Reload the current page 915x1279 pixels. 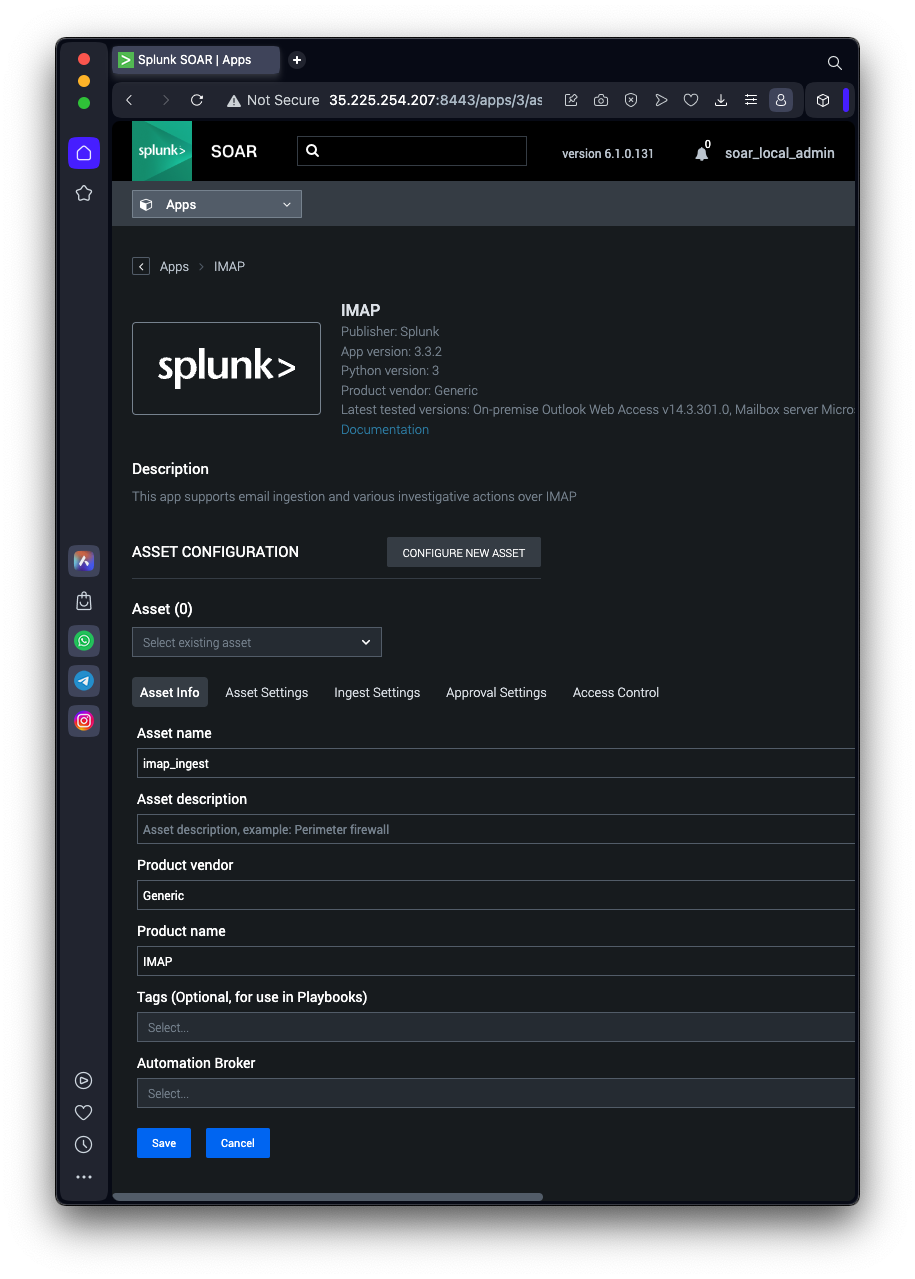[x=197, y=100]
